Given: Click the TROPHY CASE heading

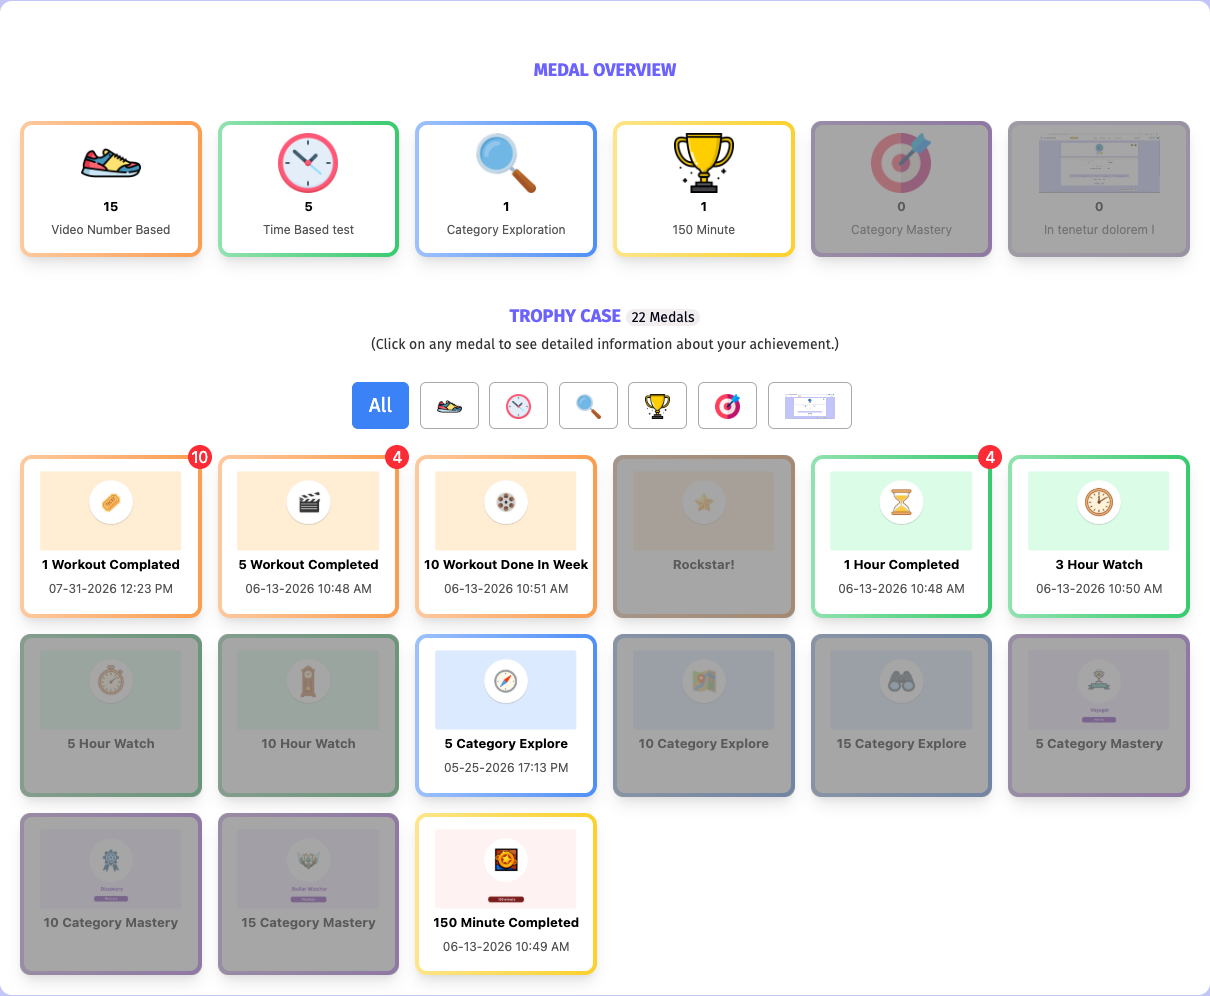Looking at the screenshot, I should pos(565,316).
